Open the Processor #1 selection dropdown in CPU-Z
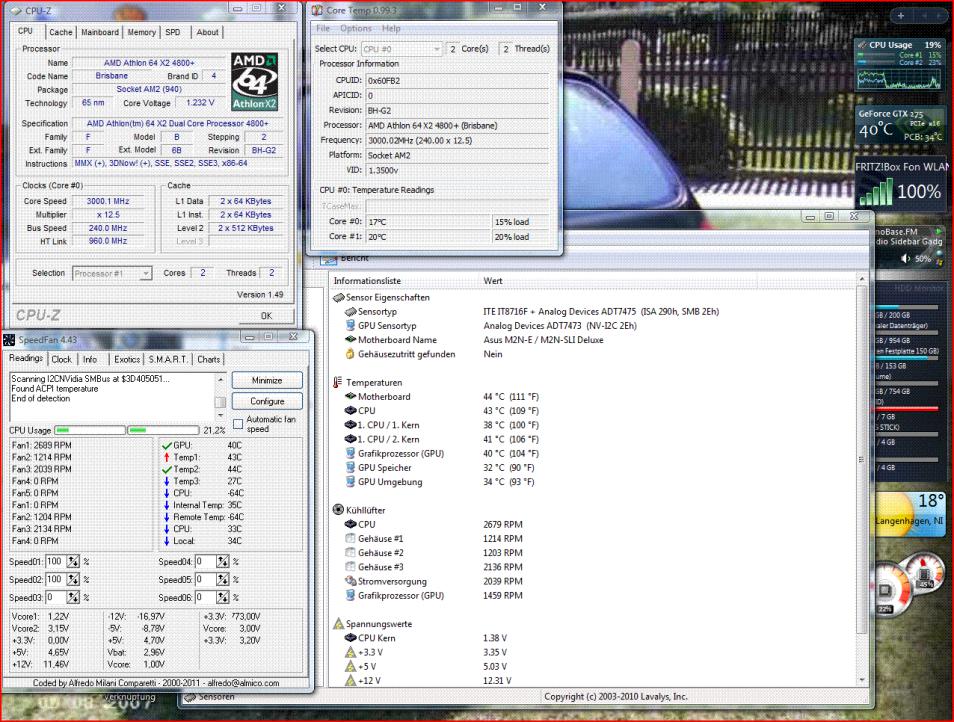Screen dimensions: 954x722 (112, 274)
